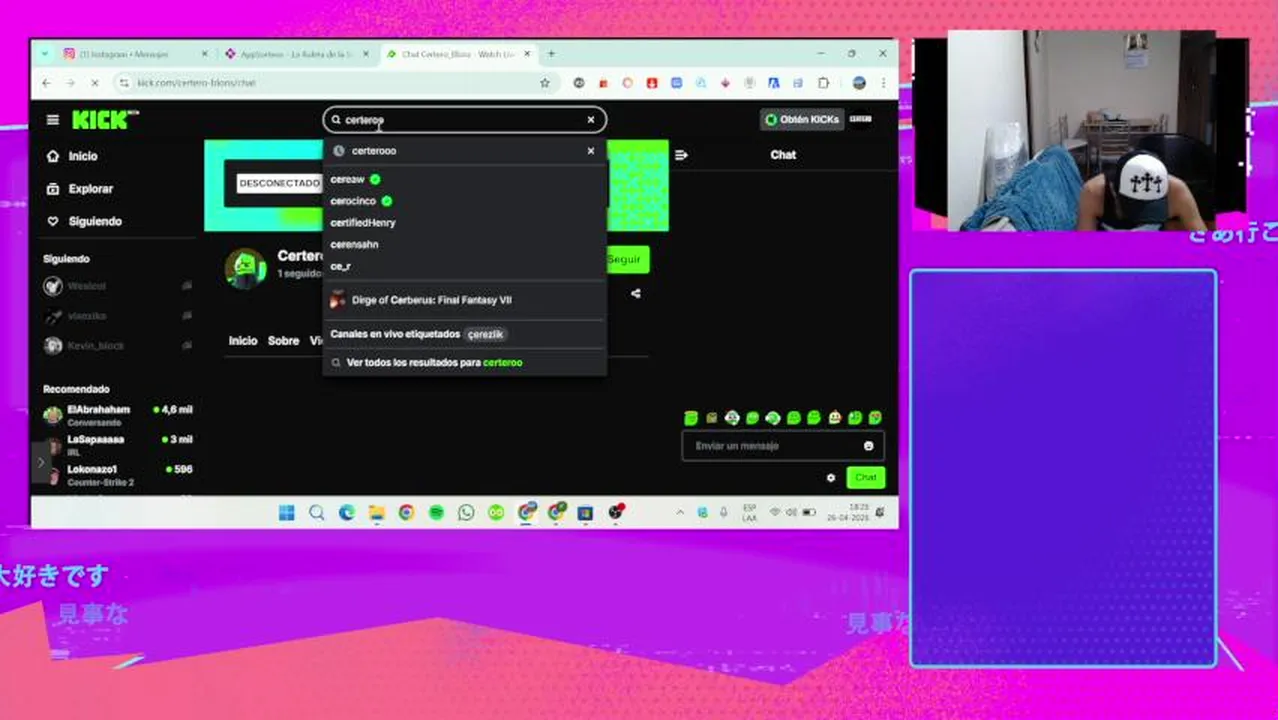
Task: Go back in browser
Action: [46, 83]
